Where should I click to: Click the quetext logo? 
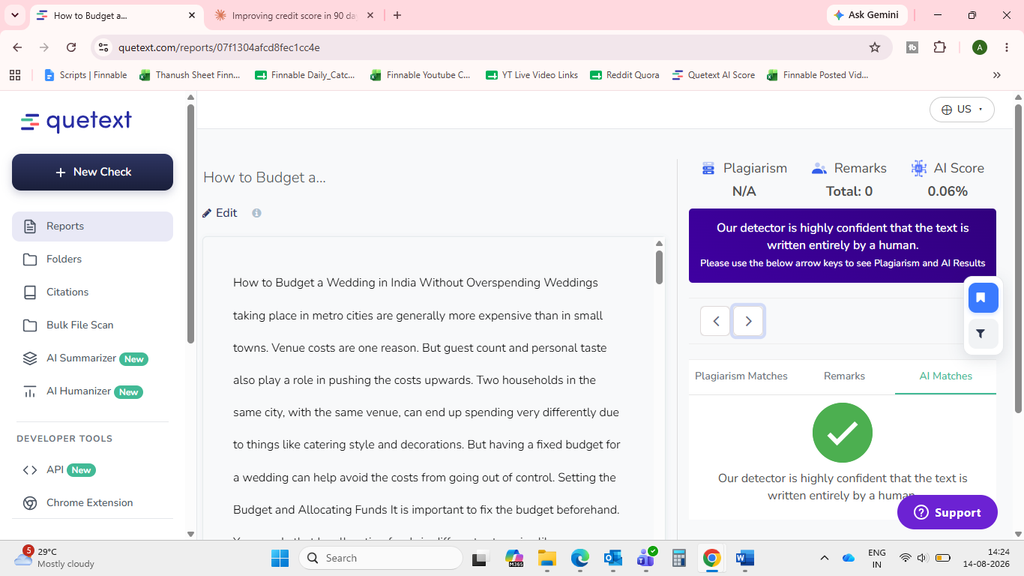coord(76,121)
